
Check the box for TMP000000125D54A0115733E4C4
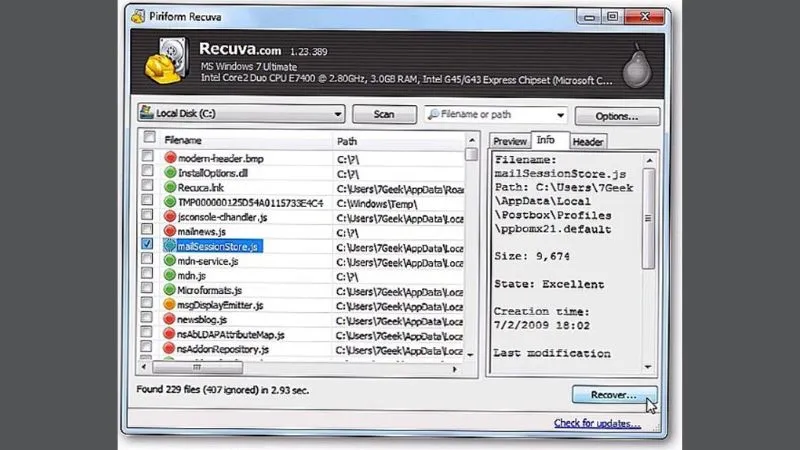coord(147,200)
